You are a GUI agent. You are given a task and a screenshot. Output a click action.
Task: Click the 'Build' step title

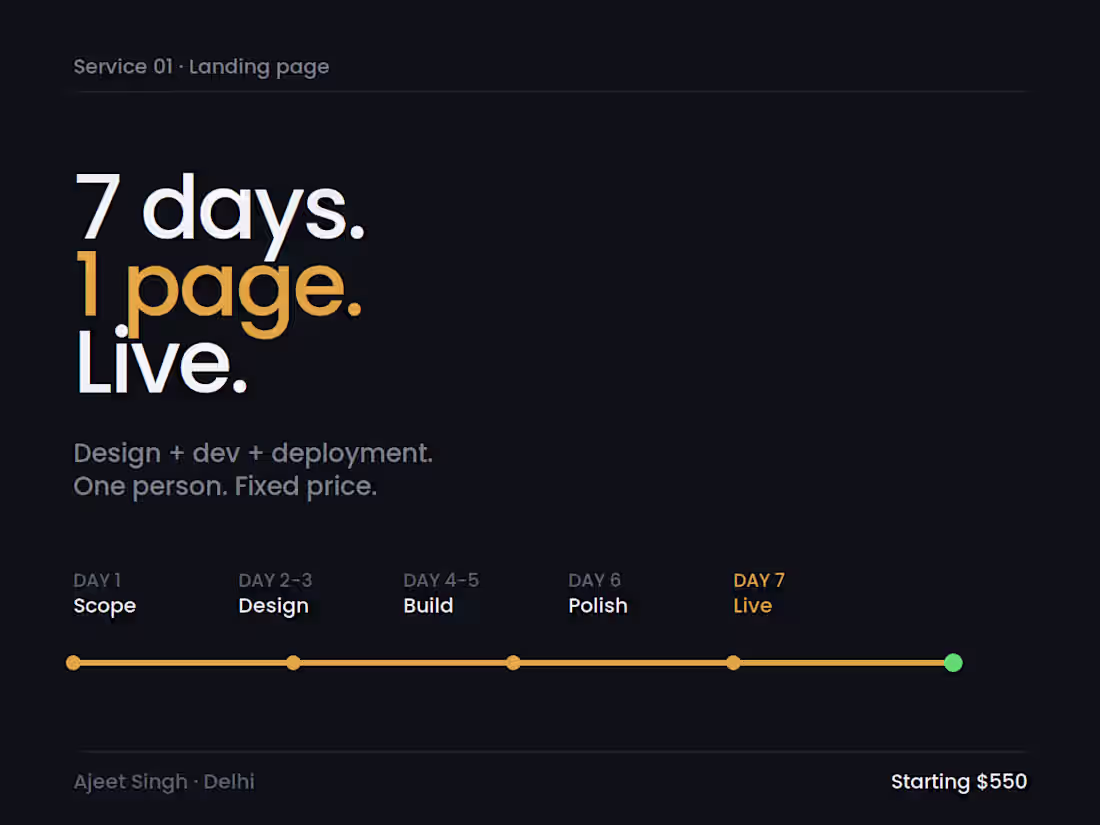(429, 605)
